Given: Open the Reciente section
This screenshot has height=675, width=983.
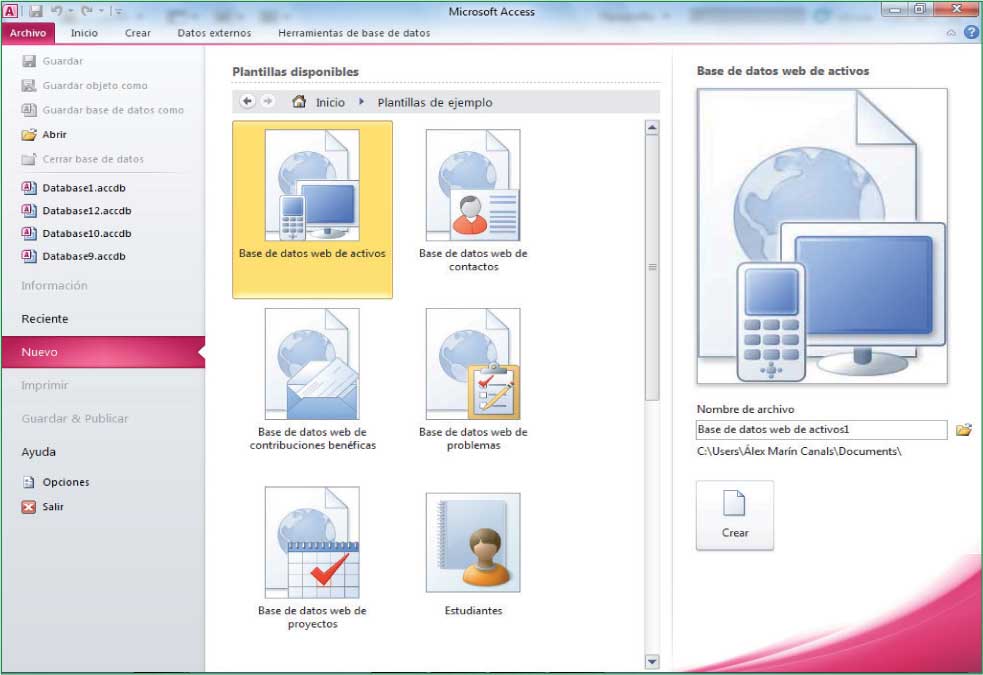Looking at the screenshot, I should (45, 318).
